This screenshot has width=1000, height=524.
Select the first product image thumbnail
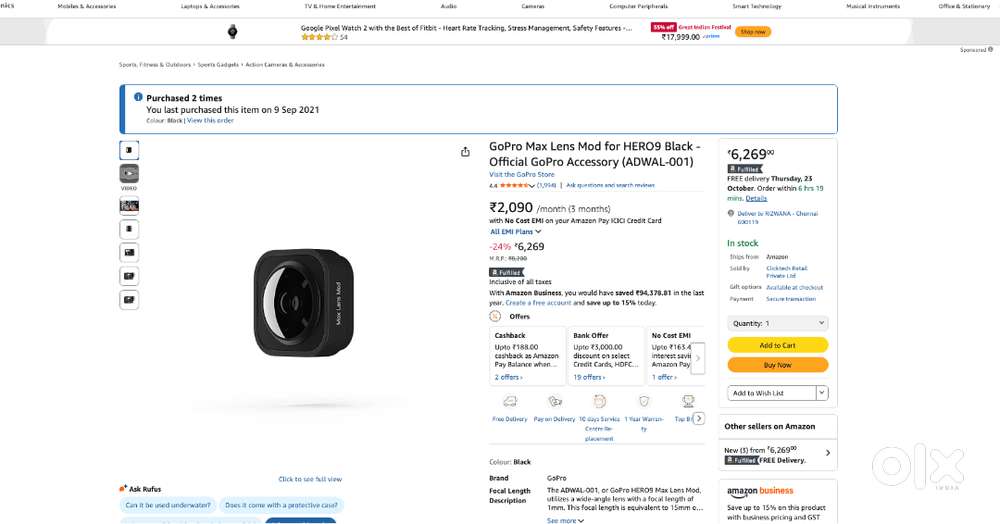129,151
